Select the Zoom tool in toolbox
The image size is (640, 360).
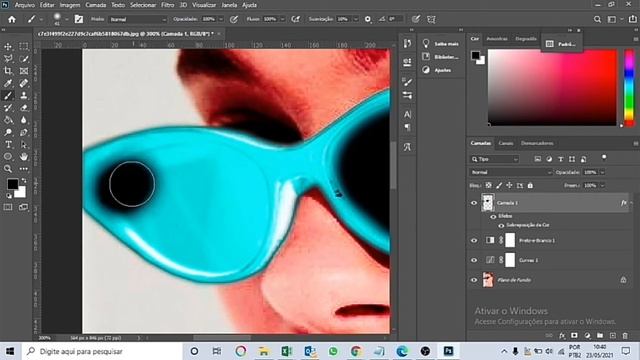click(x=8, y=169)
